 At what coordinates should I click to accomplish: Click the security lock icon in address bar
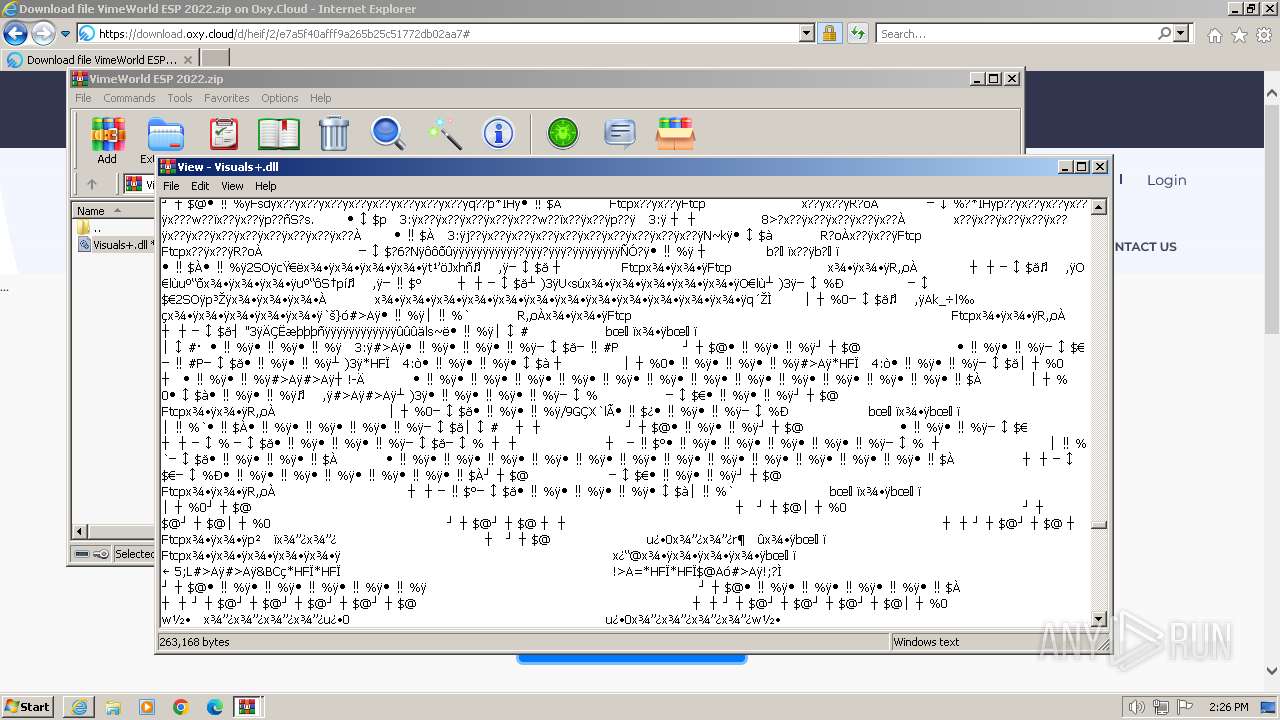click(829, 33)
